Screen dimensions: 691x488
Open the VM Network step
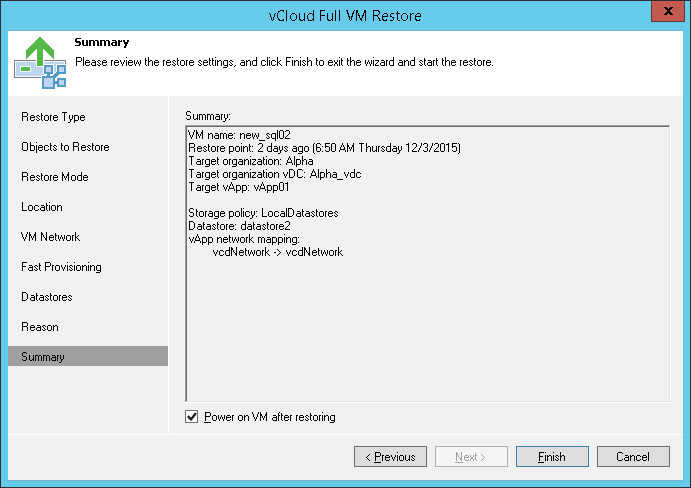(x=51, y=237)
